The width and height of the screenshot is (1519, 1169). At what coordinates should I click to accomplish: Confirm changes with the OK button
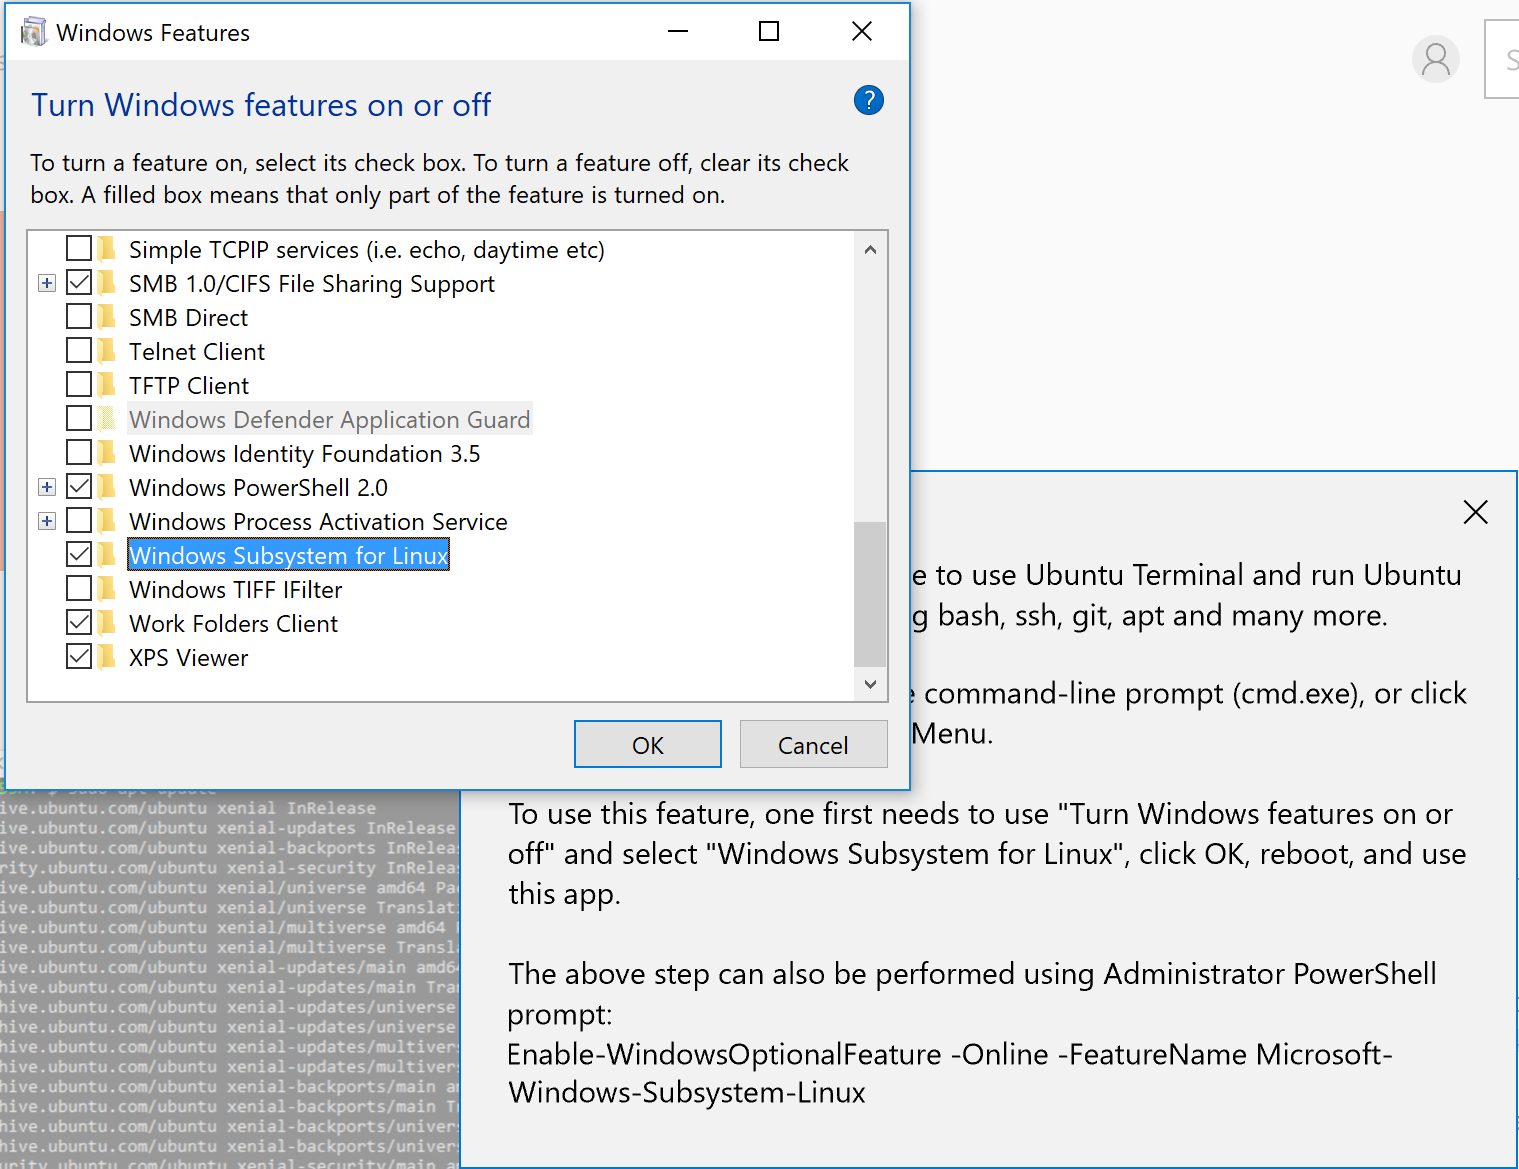pyautogui.click(x=648, y=744)
